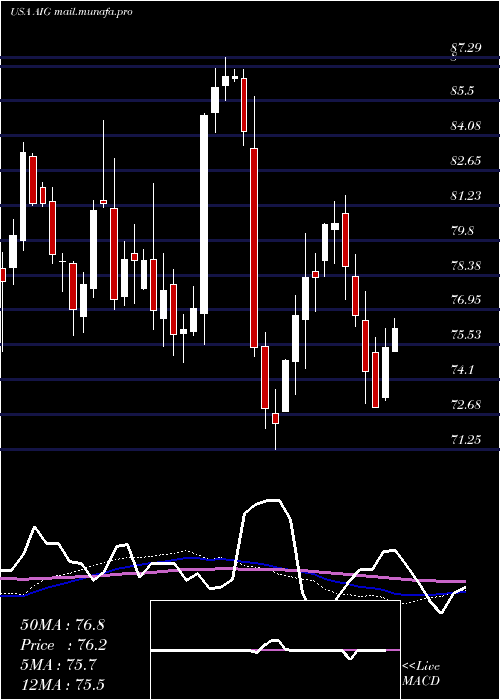Click the 'Price : 76.2' reading
The image size is (500, 700).
click(64, 645)
